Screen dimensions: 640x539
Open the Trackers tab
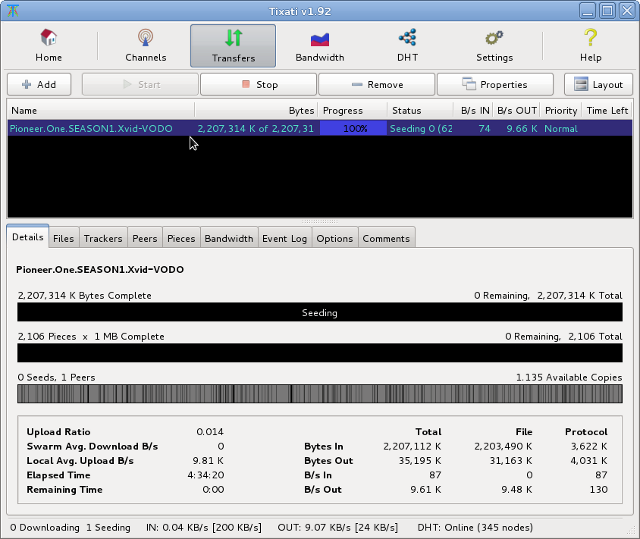coord(103,238)
